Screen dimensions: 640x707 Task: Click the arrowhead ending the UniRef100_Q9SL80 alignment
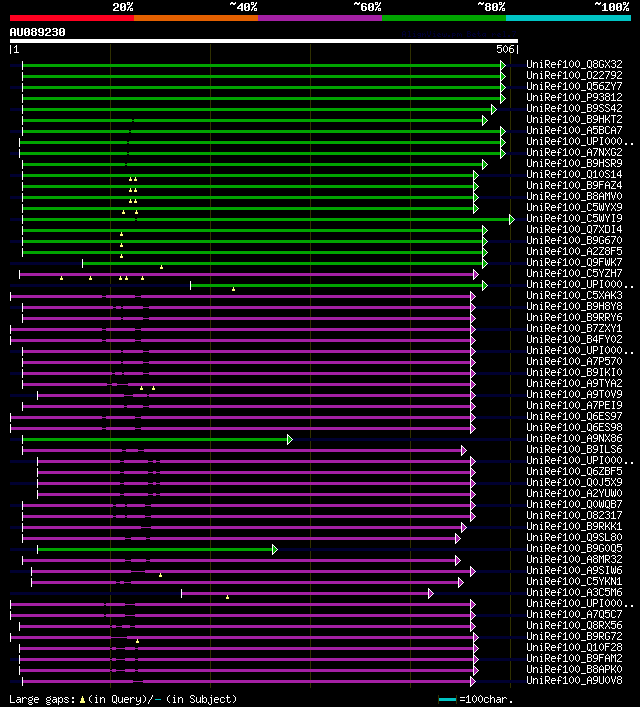pyautogui.click(x=458, y=538)
